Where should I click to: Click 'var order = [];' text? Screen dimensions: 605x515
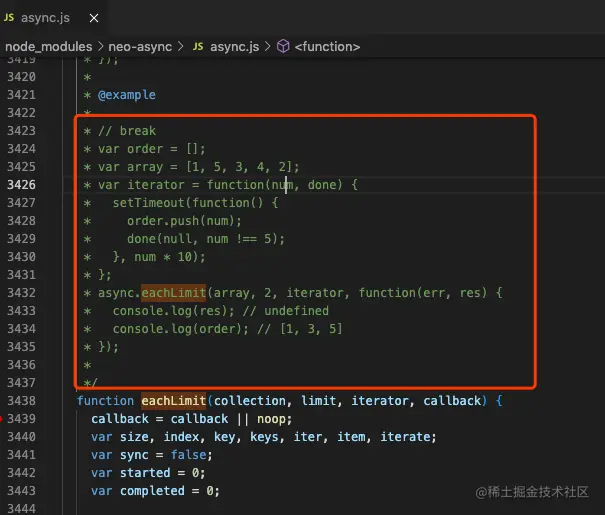click(152, 149)
